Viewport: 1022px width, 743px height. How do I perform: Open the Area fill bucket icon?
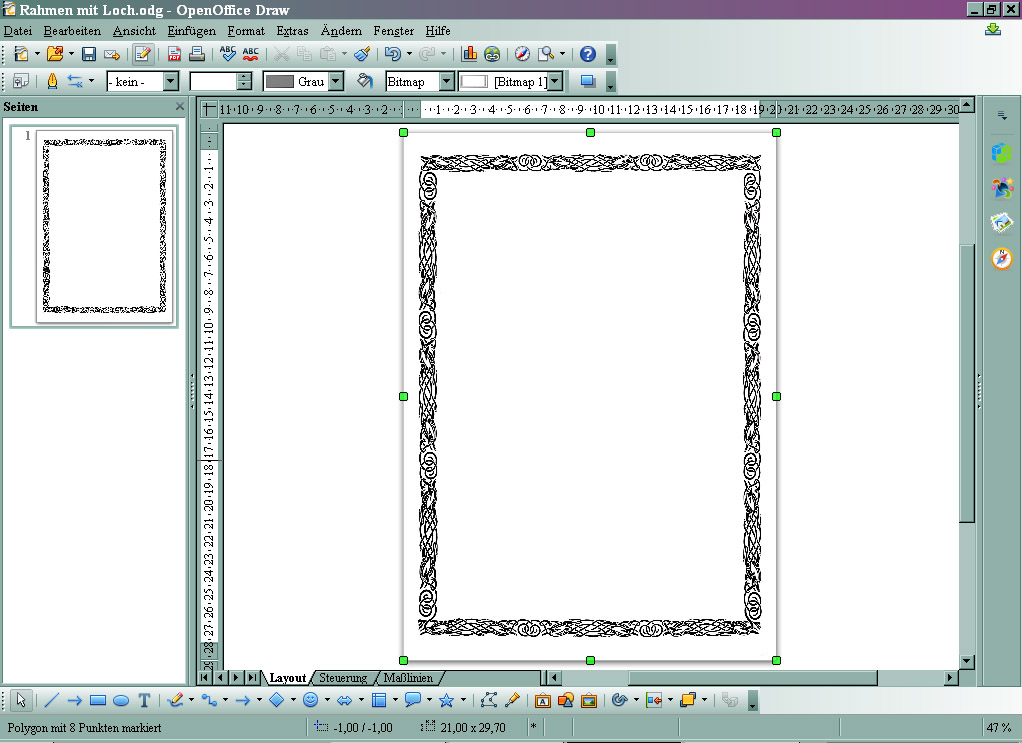pos(365,81)
